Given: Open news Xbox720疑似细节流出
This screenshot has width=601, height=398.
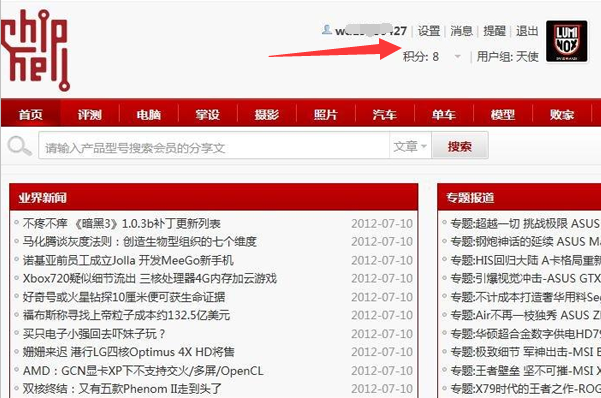Looking at the screenshot, I should [x=149, y=278].
